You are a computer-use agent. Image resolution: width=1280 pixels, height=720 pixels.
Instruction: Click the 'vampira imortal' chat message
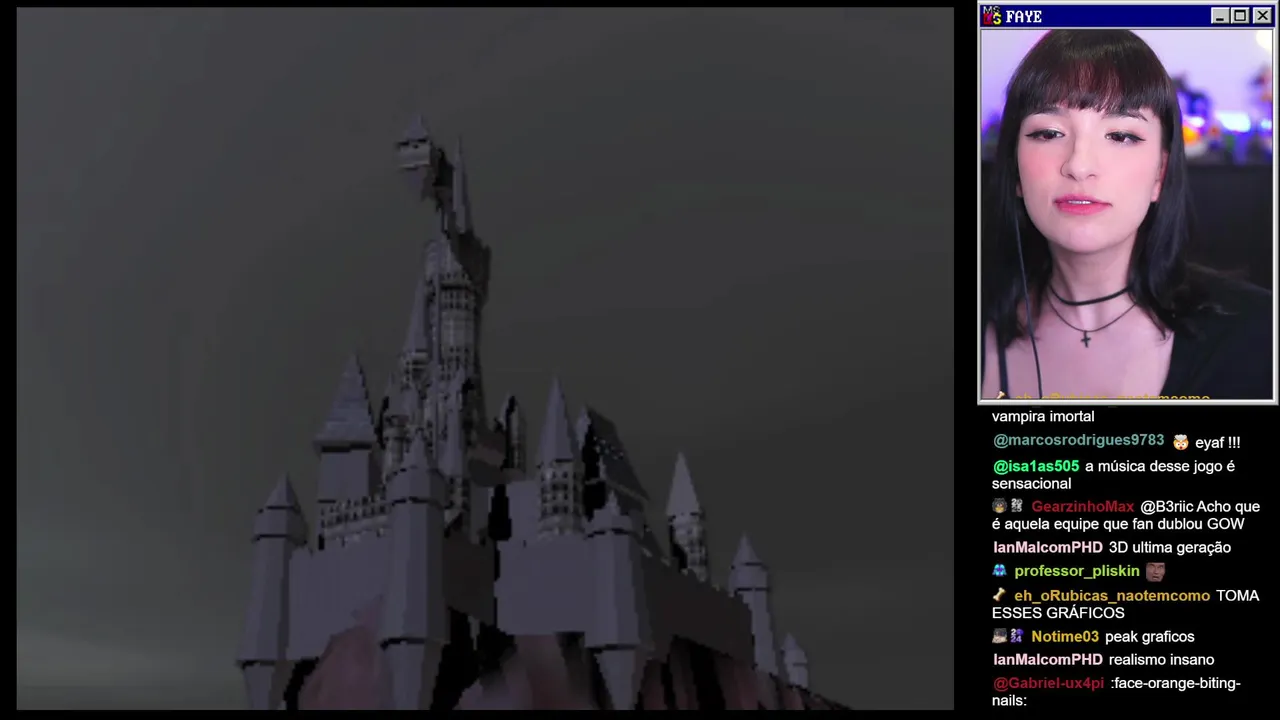tap(1043, 416)
